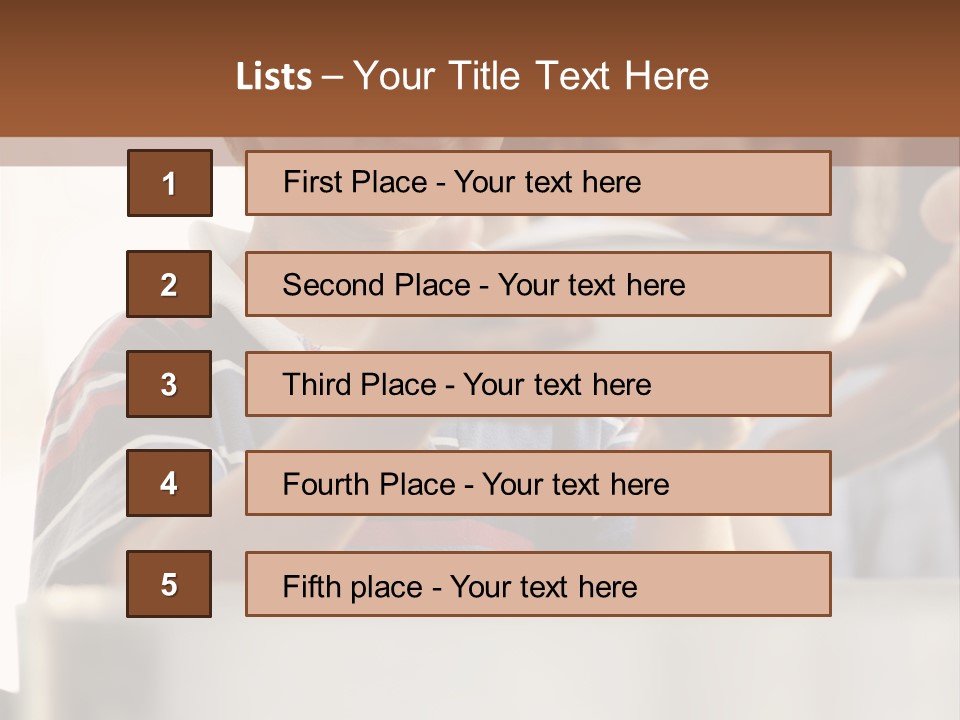Click the empty area below the list
Screen dimensions: 960x720
click(480, 670)
